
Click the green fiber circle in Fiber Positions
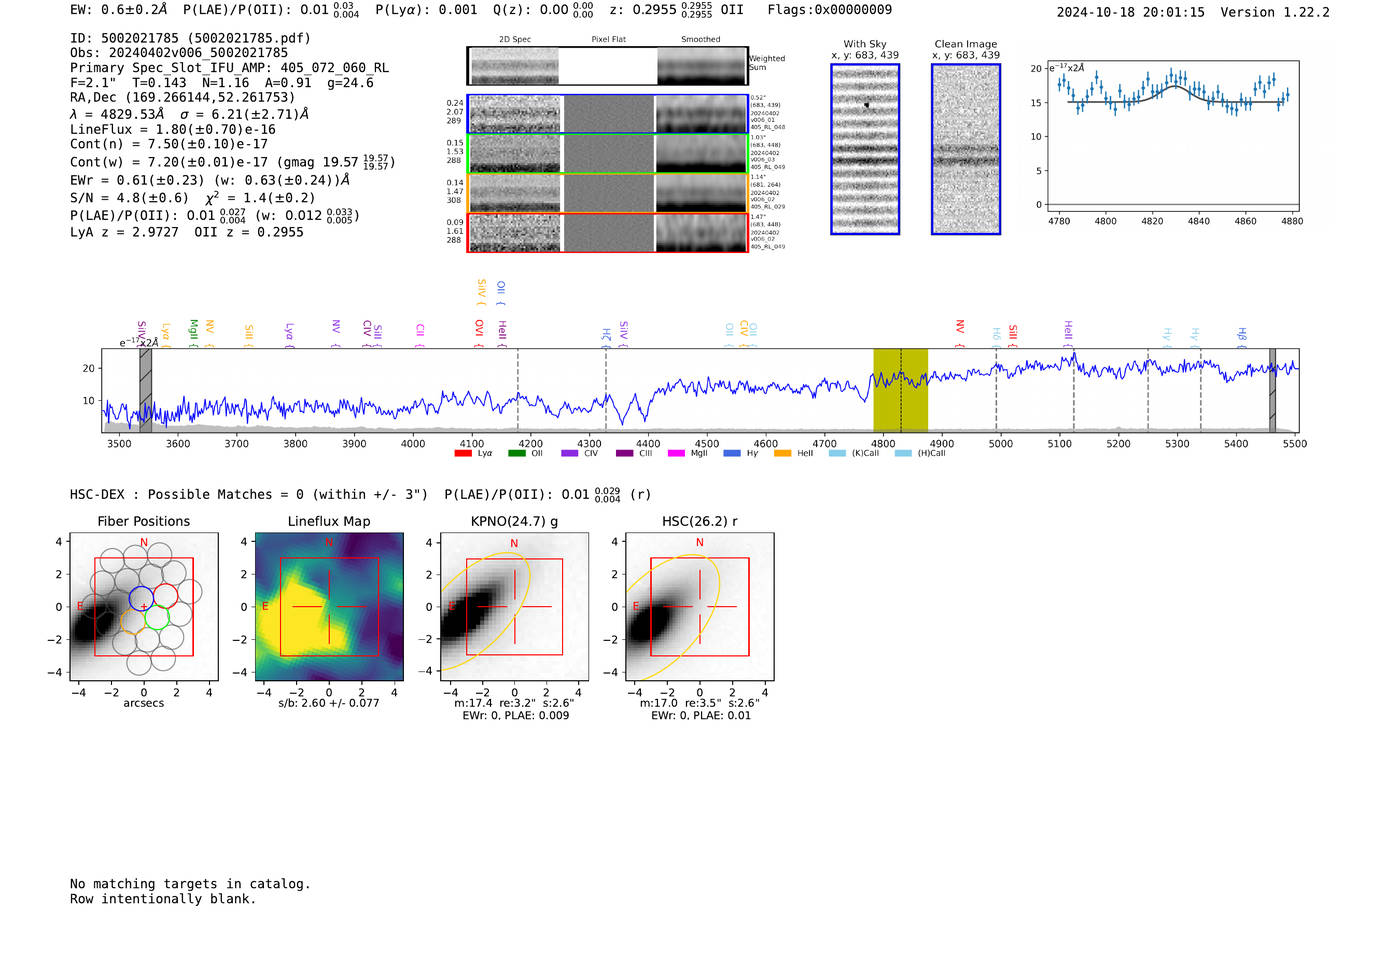pos(156,618)
